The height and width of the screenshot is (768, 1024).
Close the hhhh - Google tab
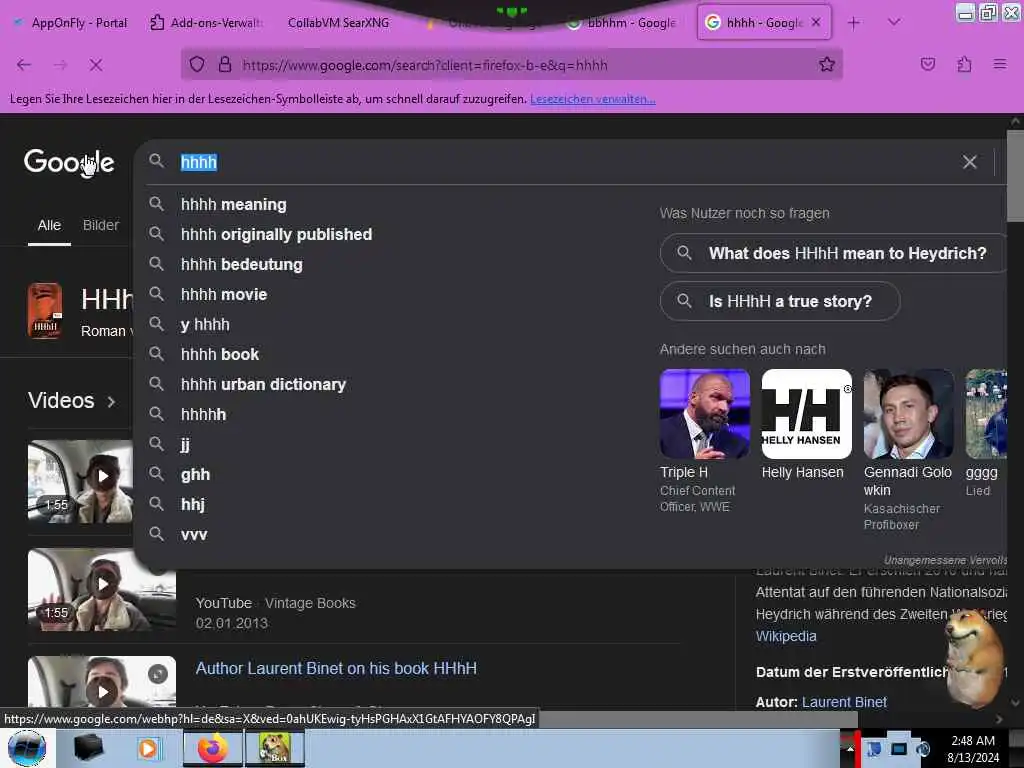[816, 22]
